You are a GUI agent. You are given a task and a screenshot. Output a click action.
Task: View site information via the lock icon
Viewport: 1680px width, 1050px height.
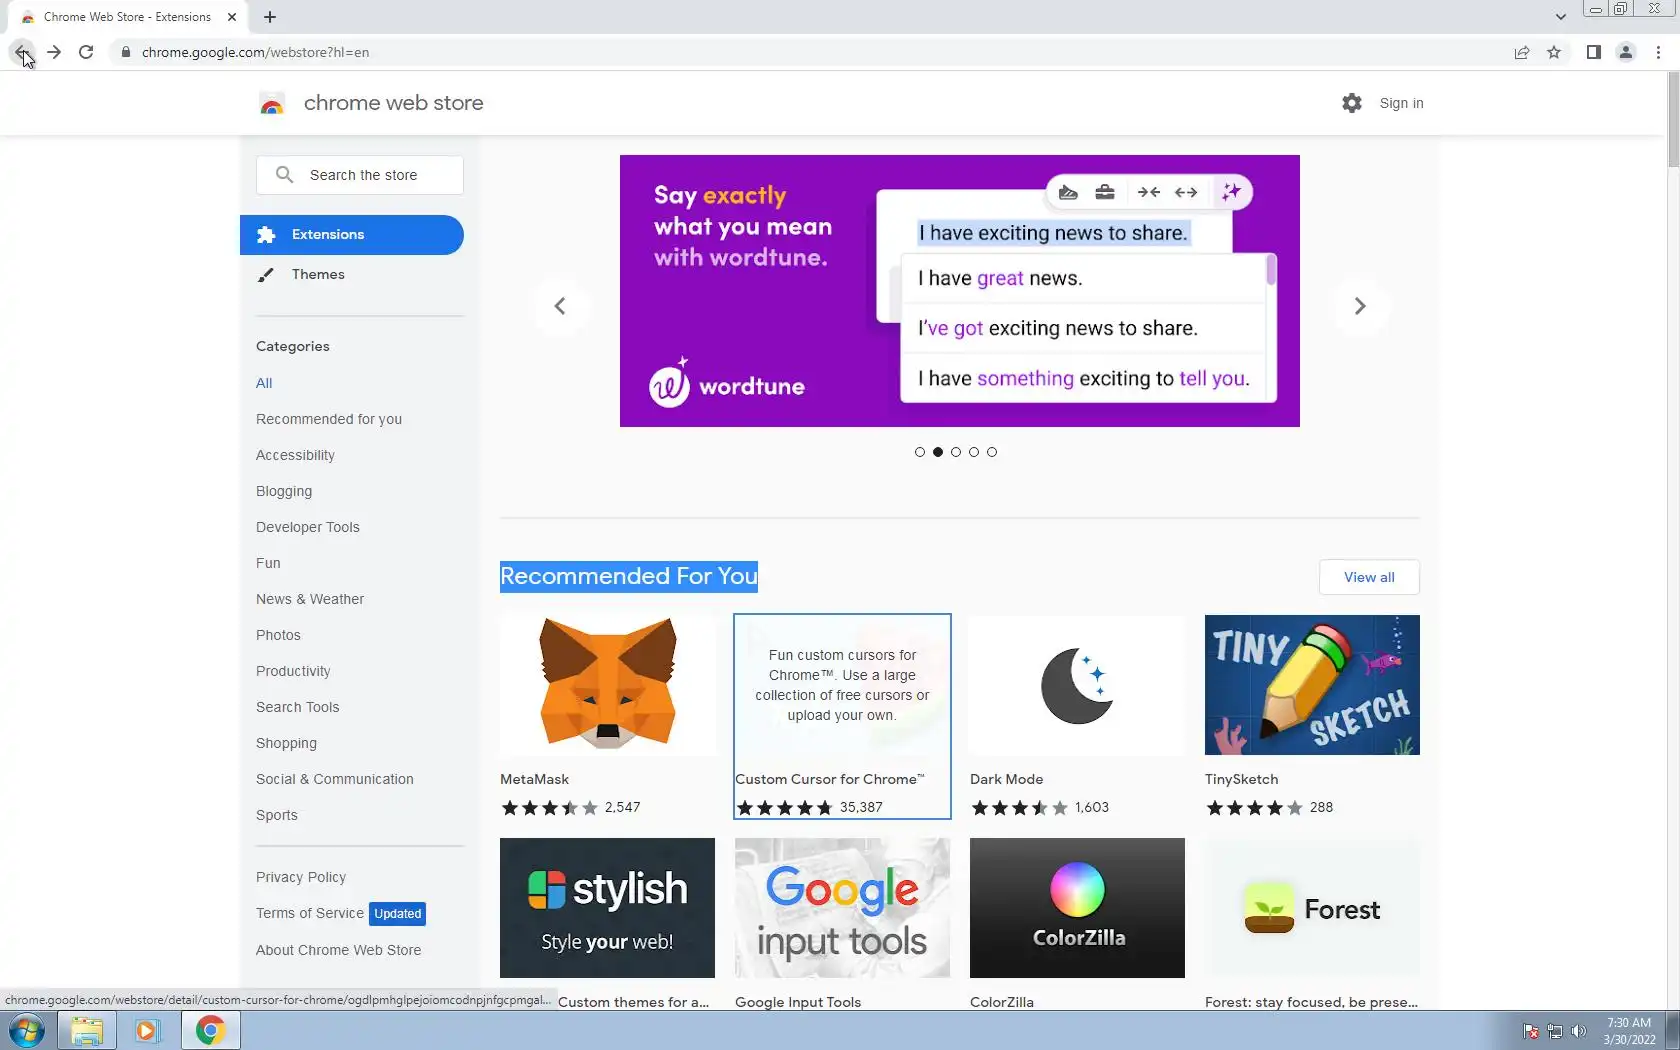[x=125, y=52]
